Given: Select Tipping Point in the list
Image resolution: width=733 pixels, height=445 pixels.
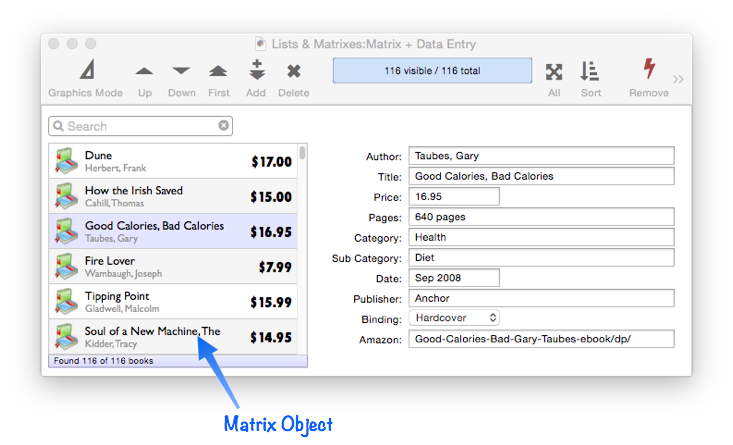Looking at the screenshot, I should pos(177,302).
